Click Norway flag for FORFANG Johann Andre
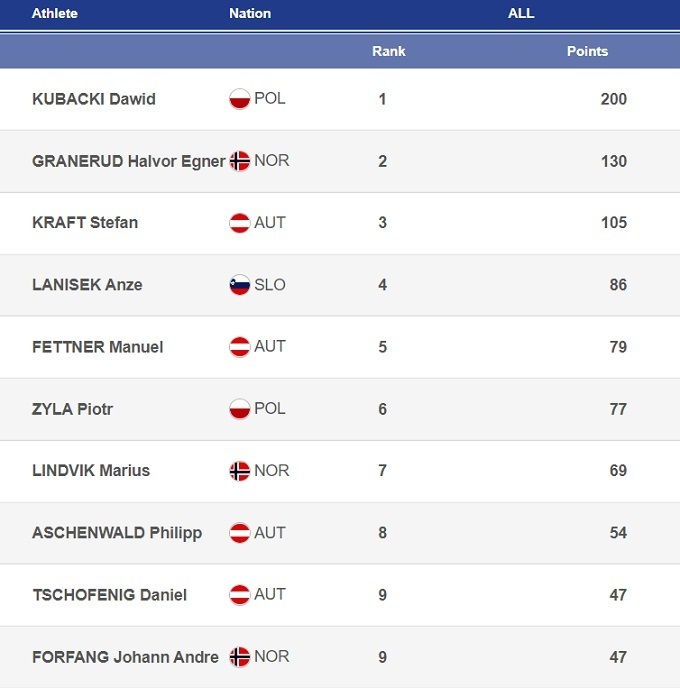Image resolution: width=680 pixels, height=688 pixels. point(239,657)
